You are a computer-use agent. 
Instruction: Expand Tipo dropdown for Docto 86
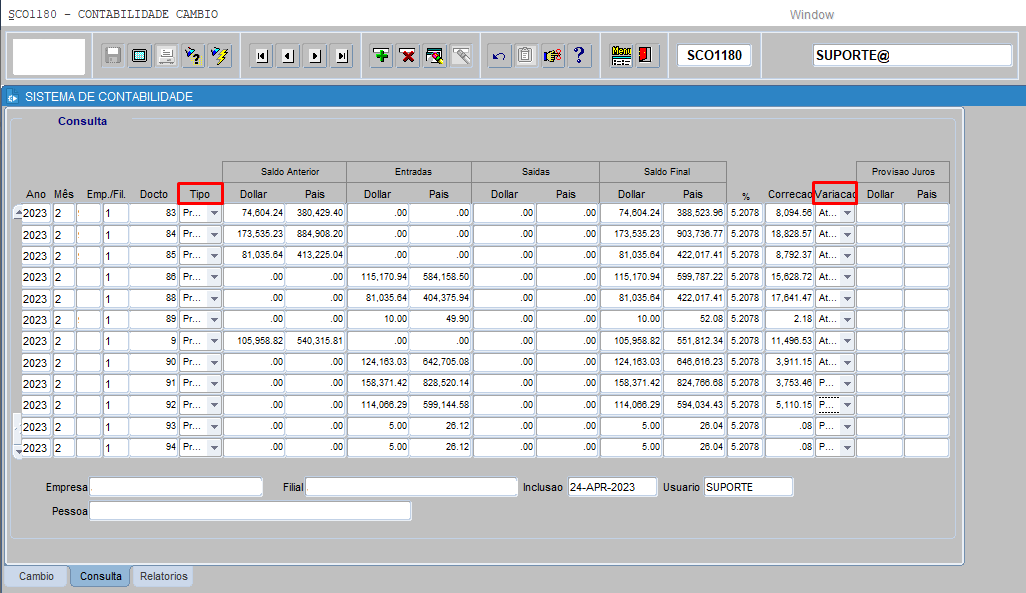[214, 277]
